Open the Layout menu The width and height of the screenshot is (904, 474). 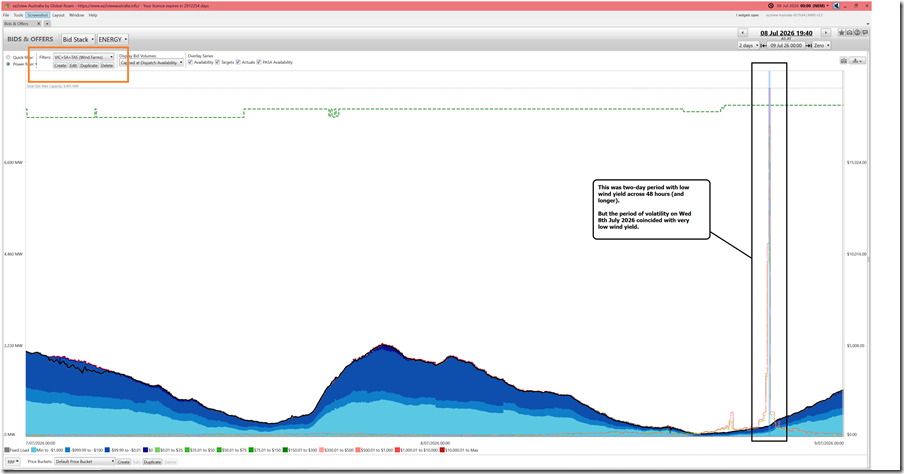(x=58, y=15)
